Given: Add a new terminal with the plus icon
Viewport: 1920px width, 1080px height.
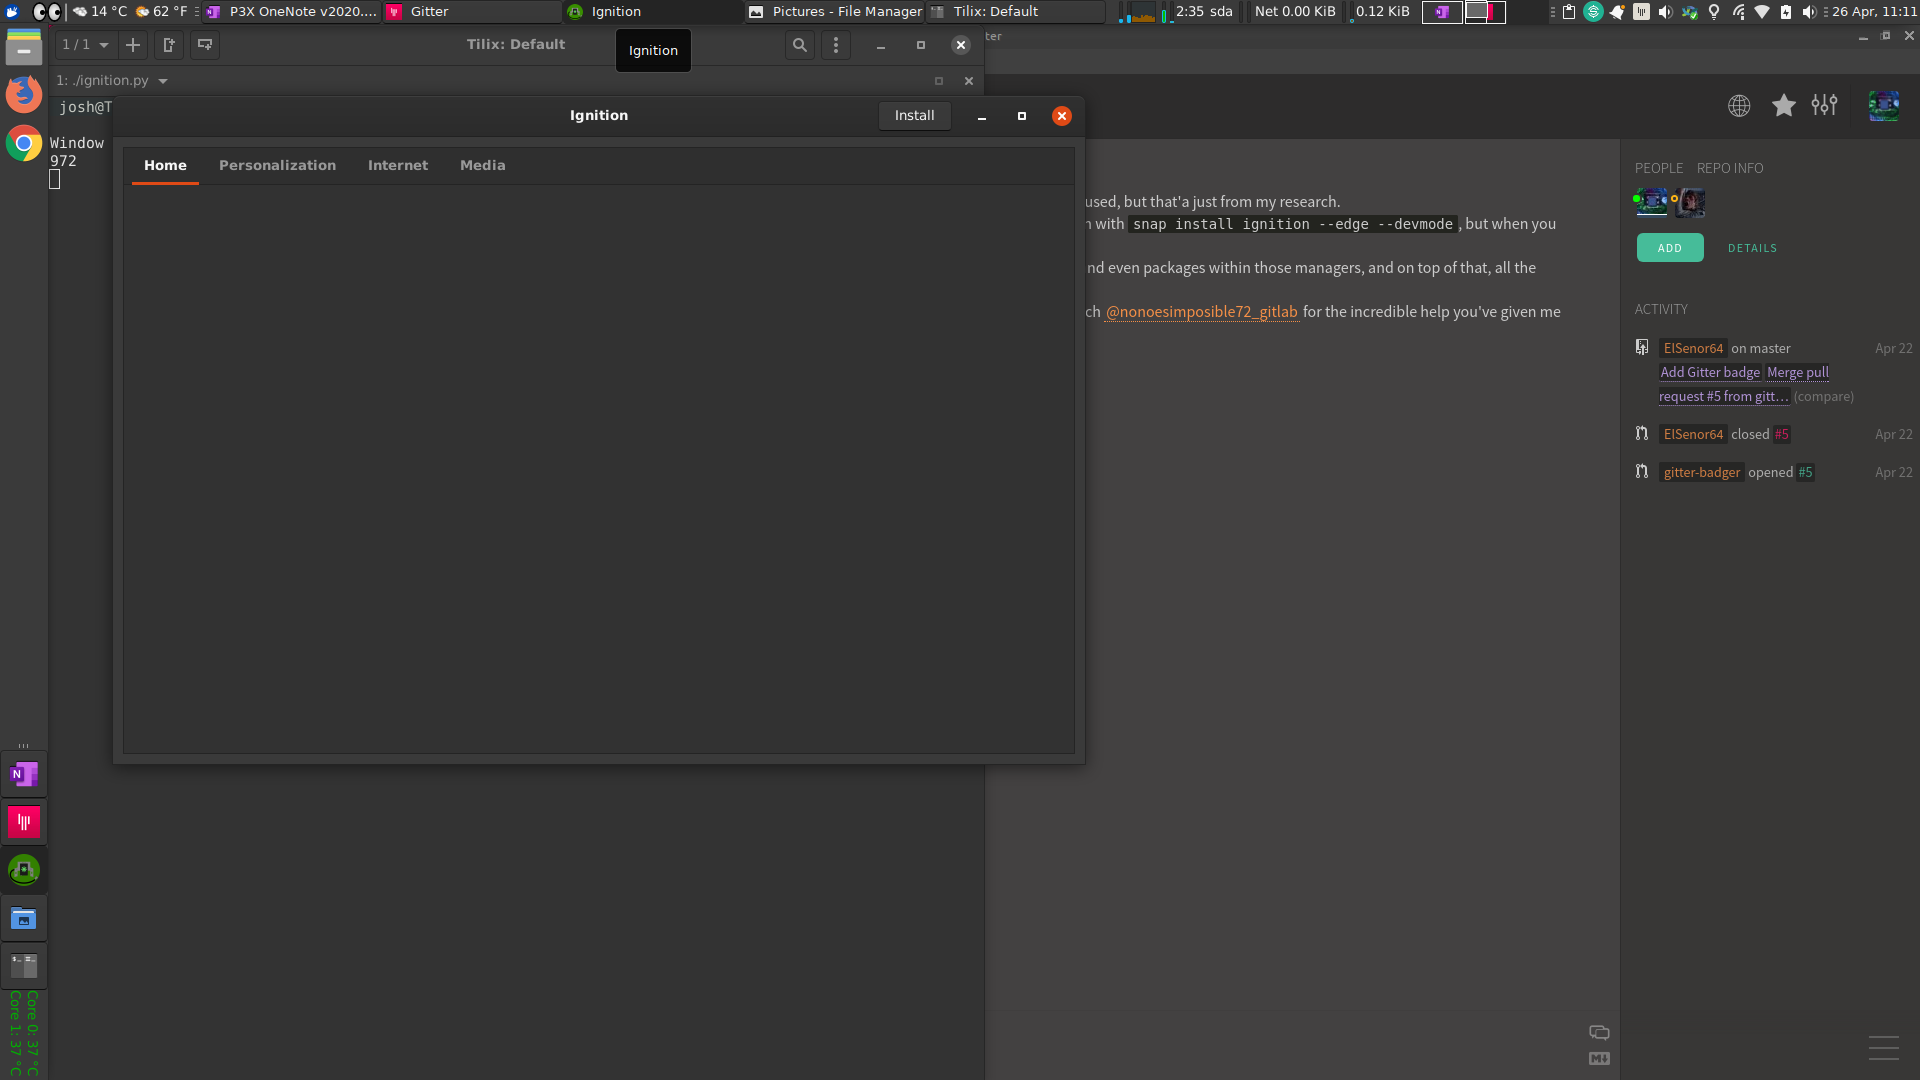Looking at the screenshot, I should 133,45.
